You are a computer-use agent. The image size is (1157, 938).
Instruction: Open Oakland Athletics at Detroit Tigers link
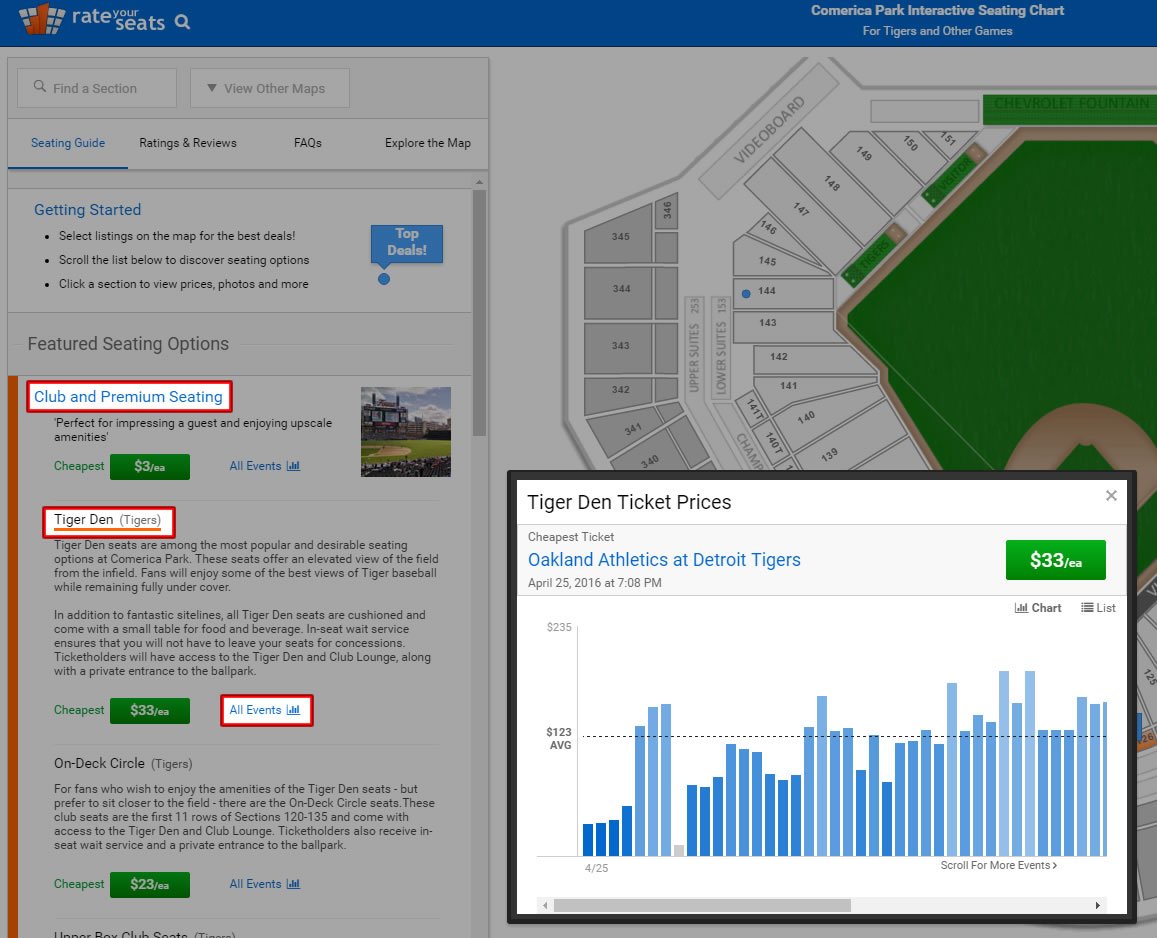664,559
